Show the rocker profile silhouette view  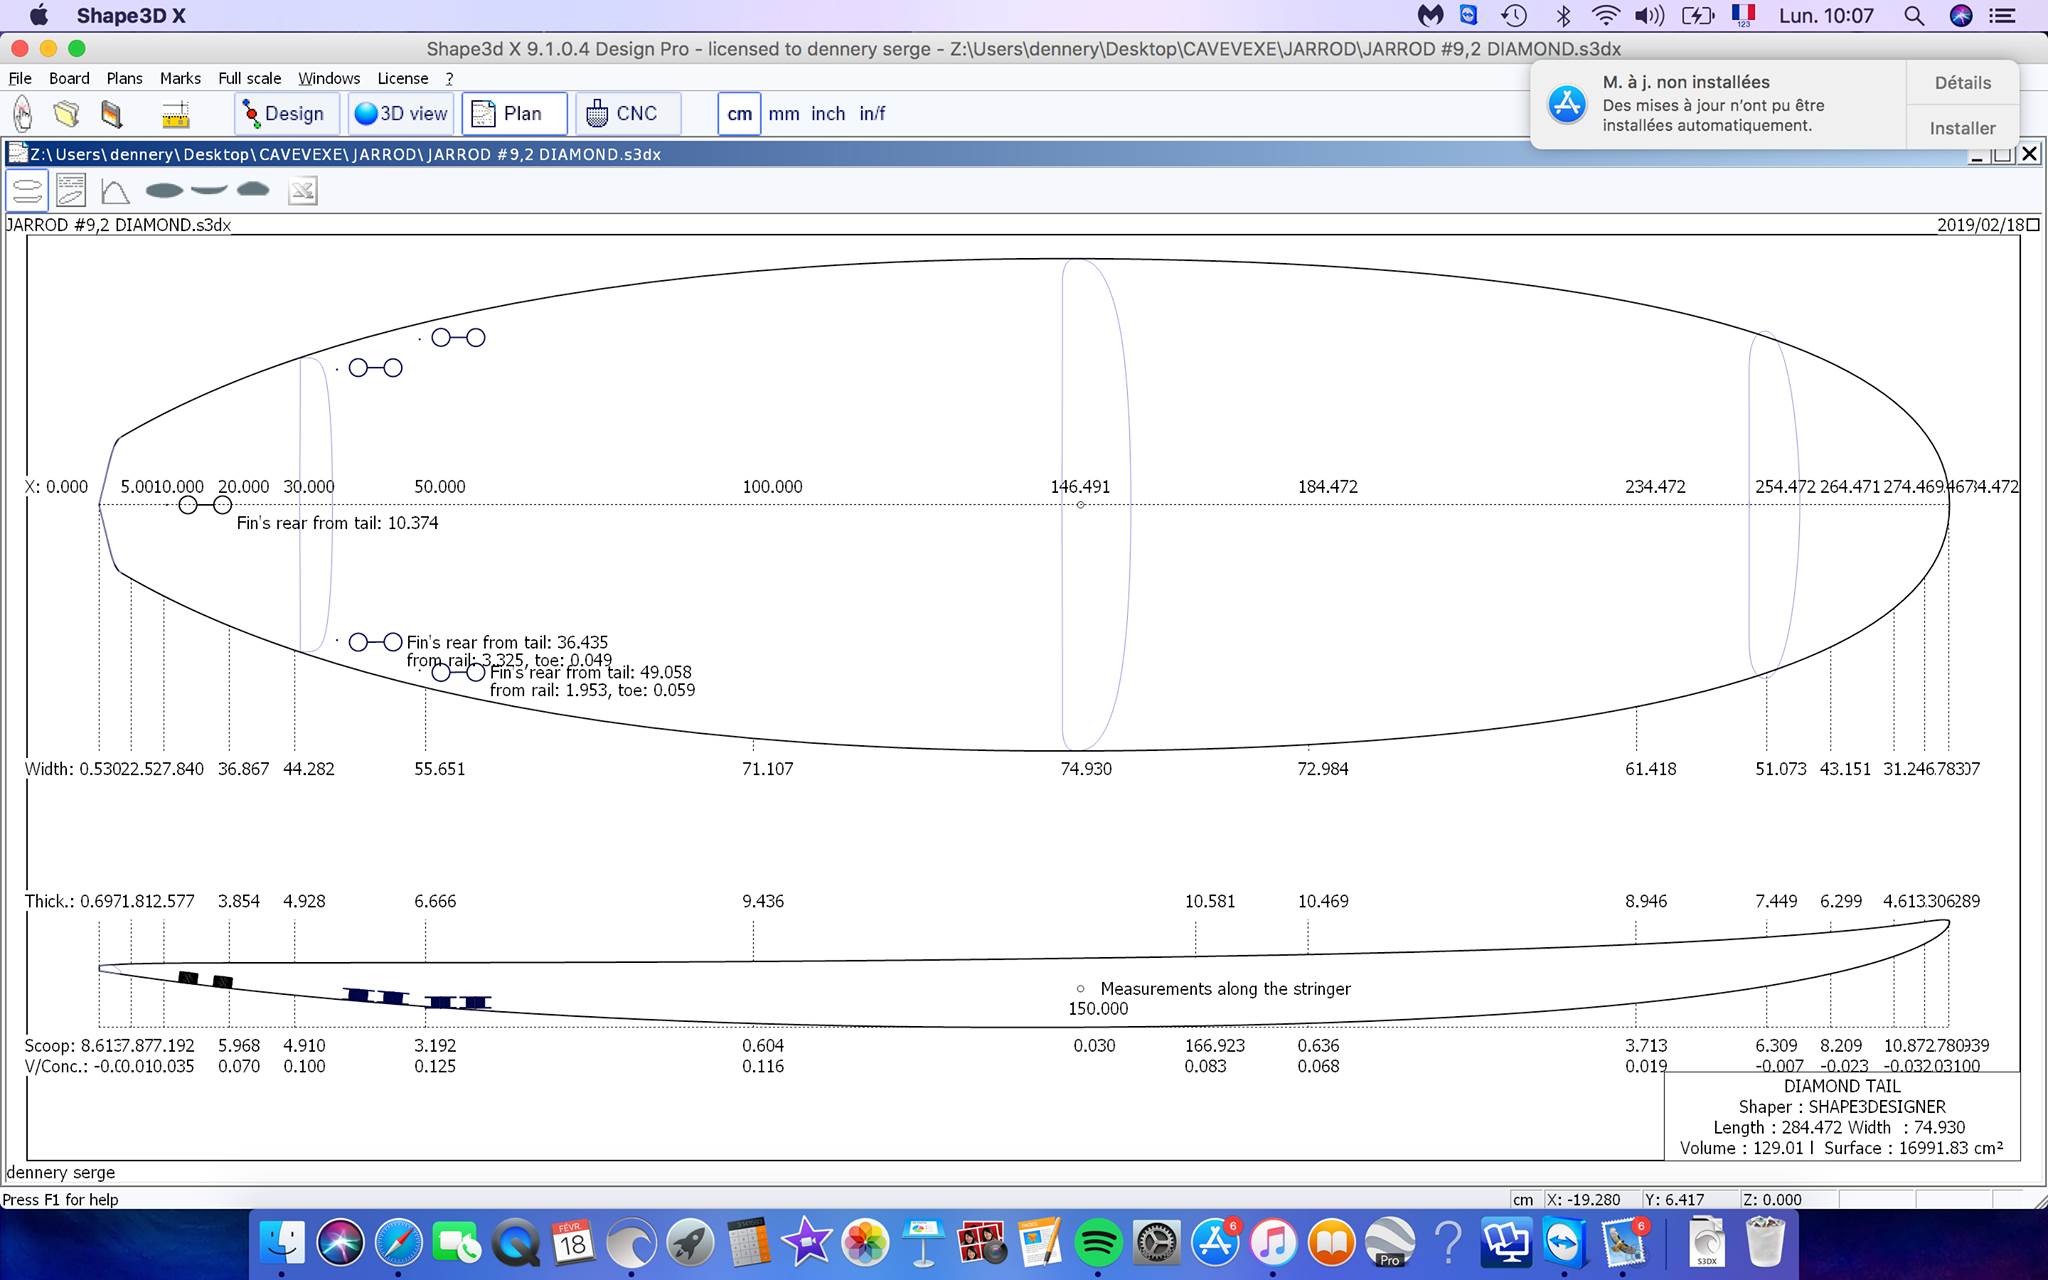pyautogui.click(x=209, y=189)
